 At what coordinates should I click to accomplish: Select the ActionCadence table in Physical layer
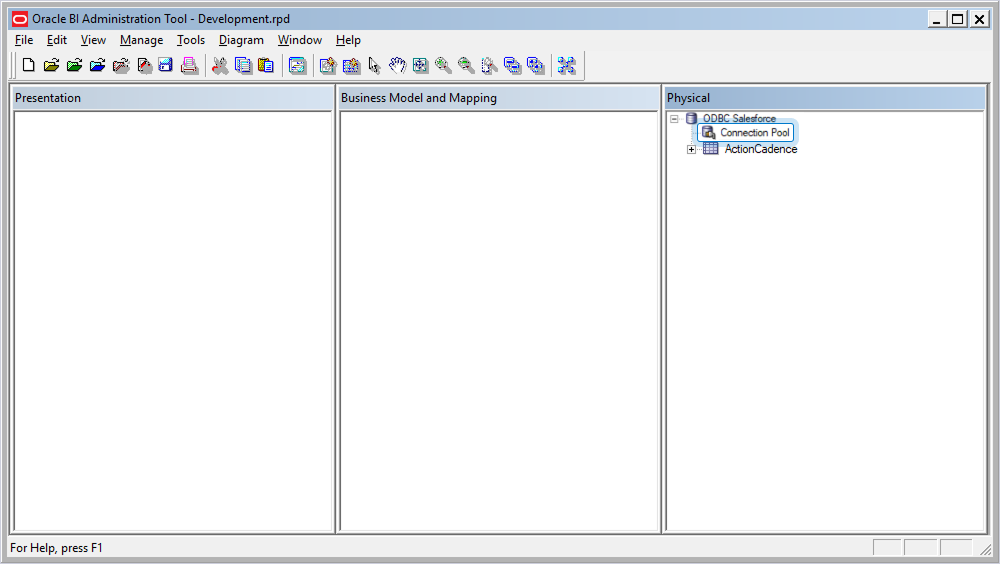click(760, 150)
